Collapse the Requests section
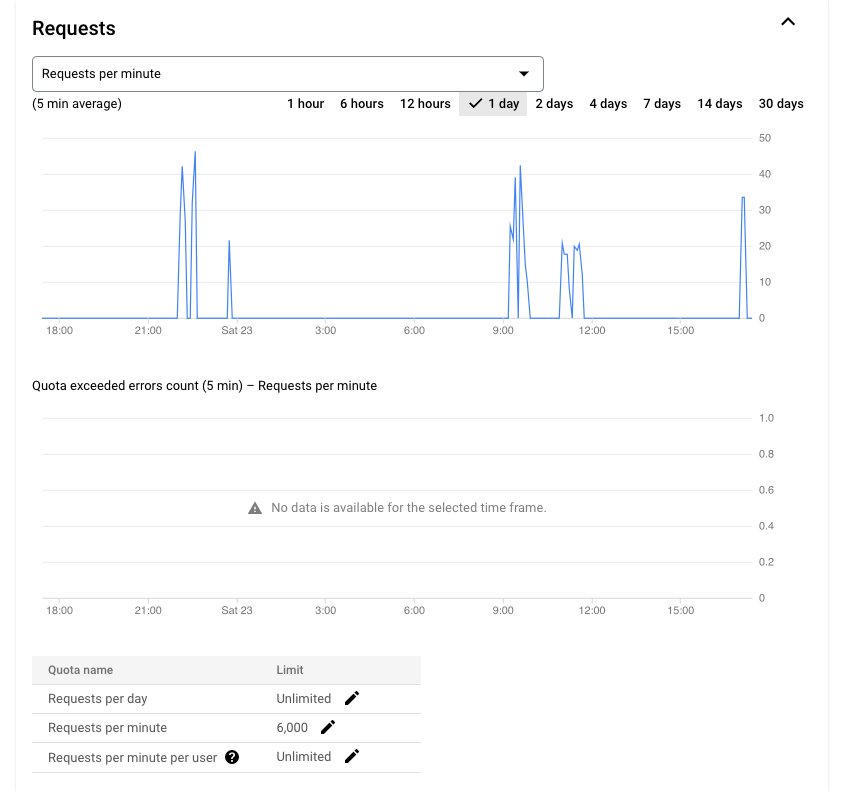The height and width of the screenshot is (791, 846). click(x=787, y=21)
